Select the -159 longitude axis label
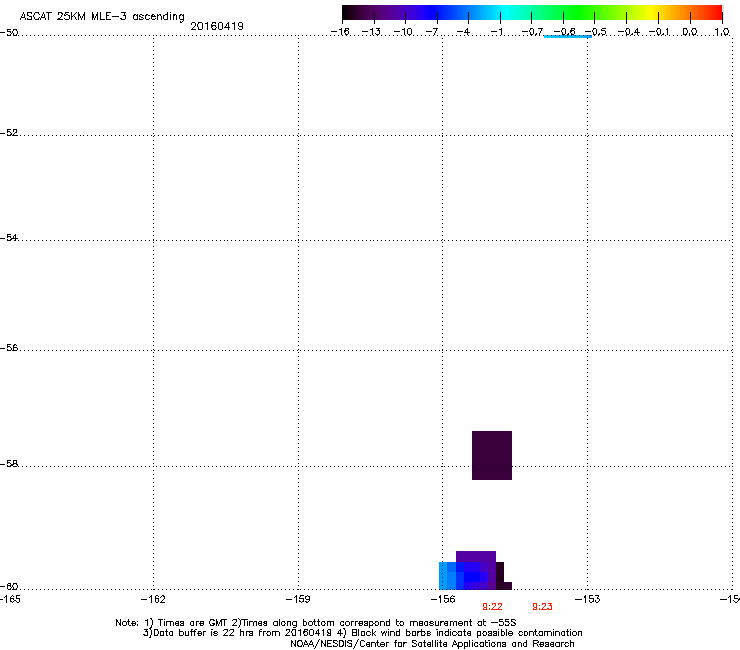Image resolution: width=740 pixels, height=650 pixels. click(x=298, y=599)
